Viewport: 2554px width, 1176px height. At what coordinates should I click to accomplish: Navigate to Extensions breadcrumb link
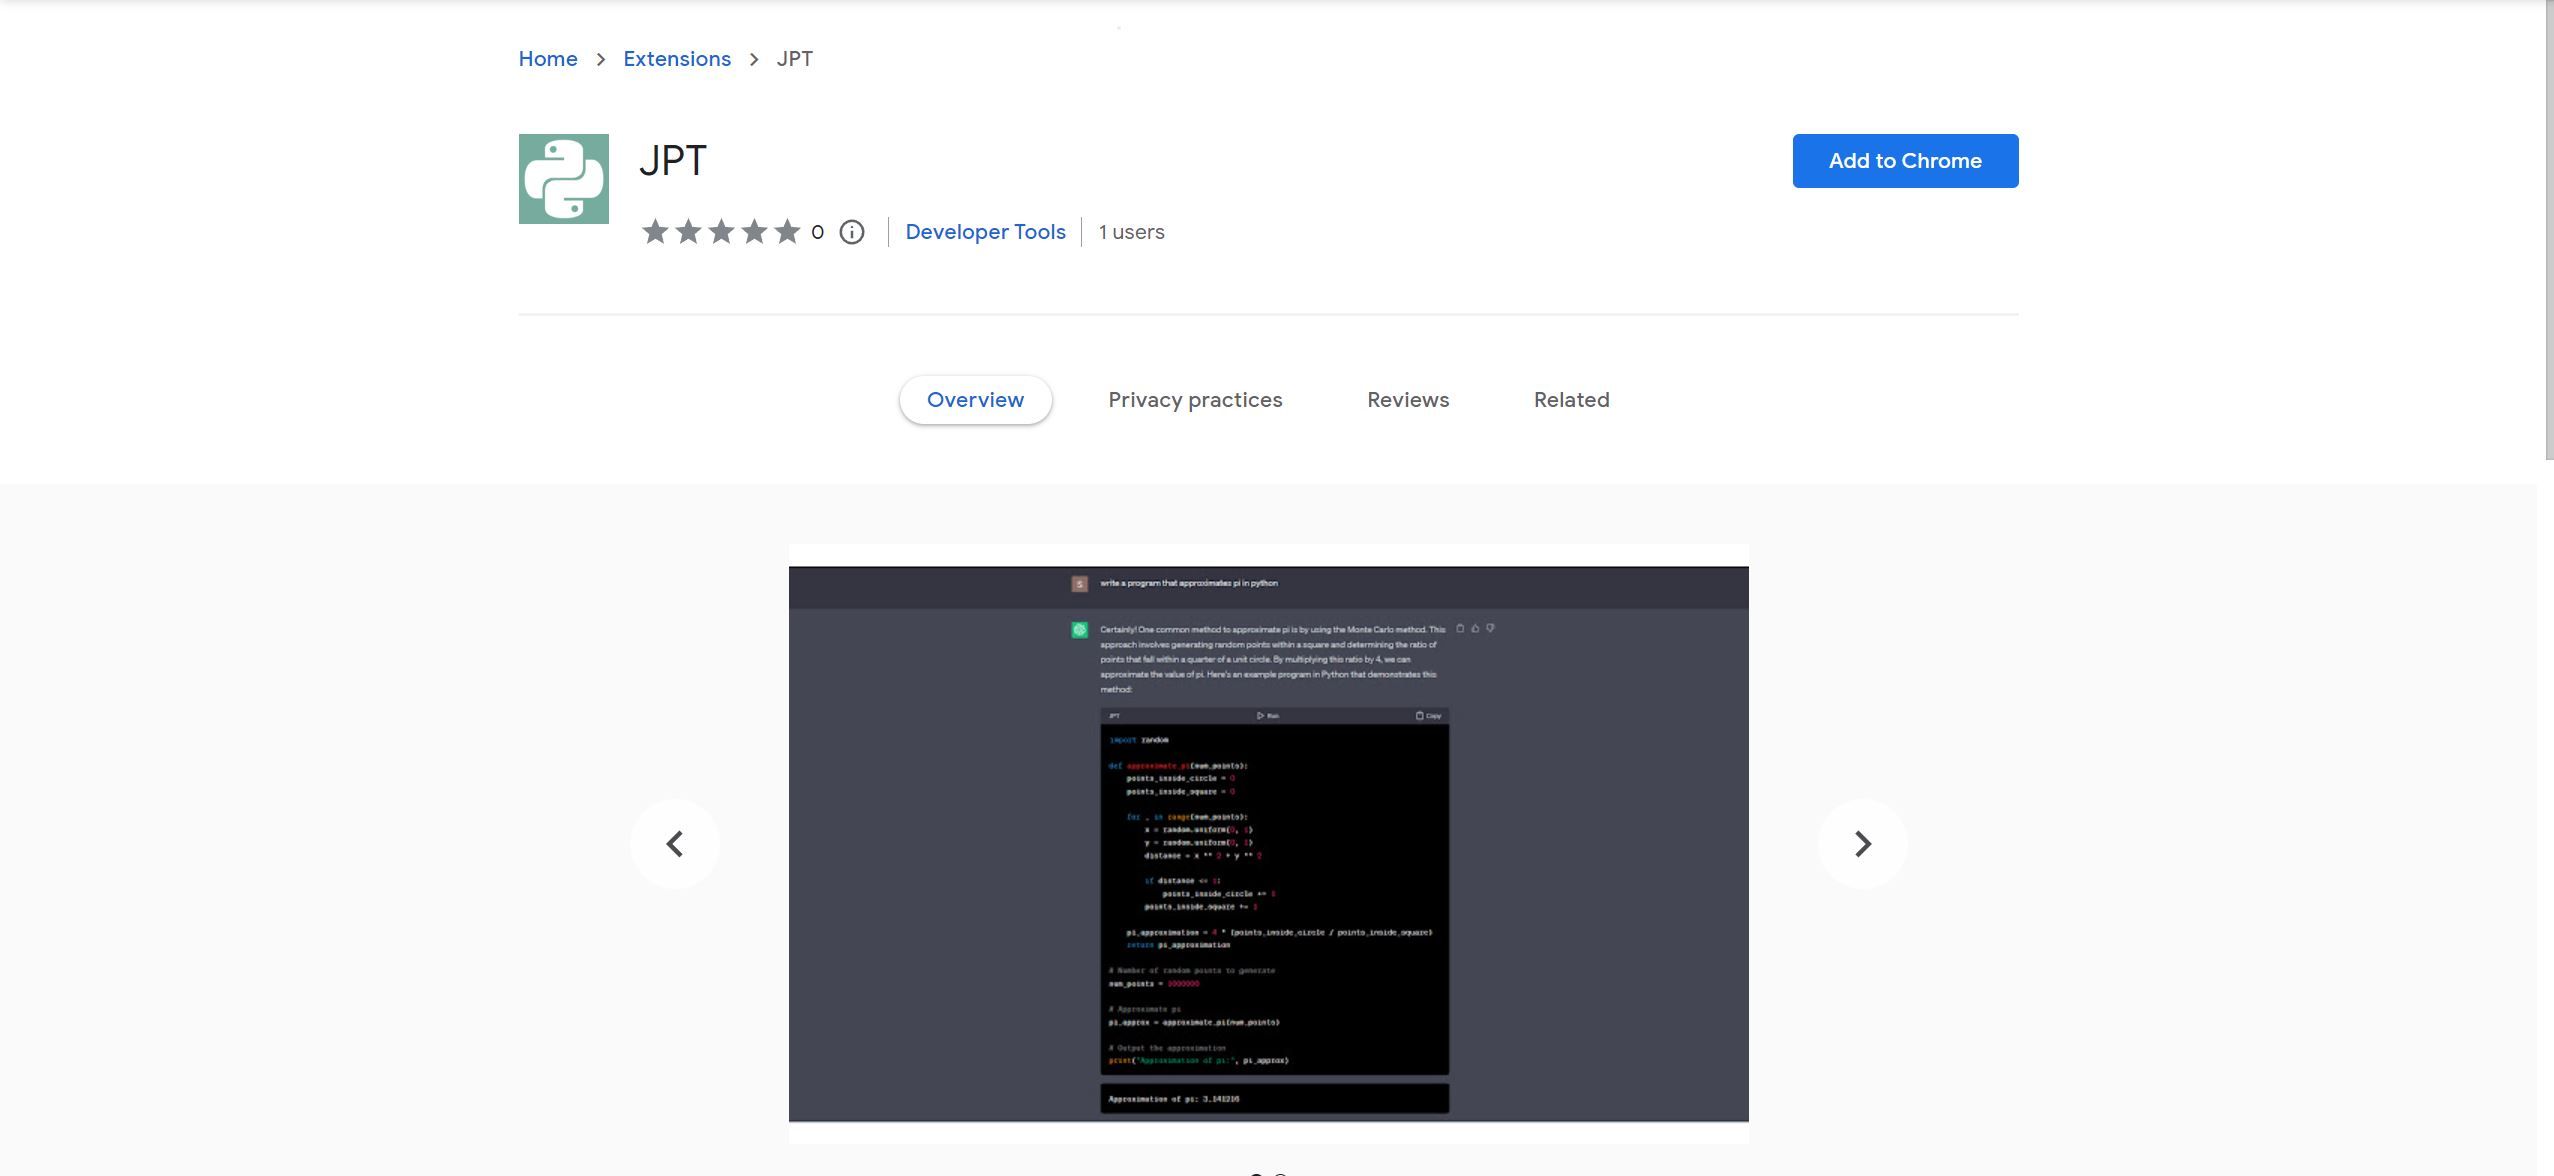pyautogui.click(x=677, y=59)
